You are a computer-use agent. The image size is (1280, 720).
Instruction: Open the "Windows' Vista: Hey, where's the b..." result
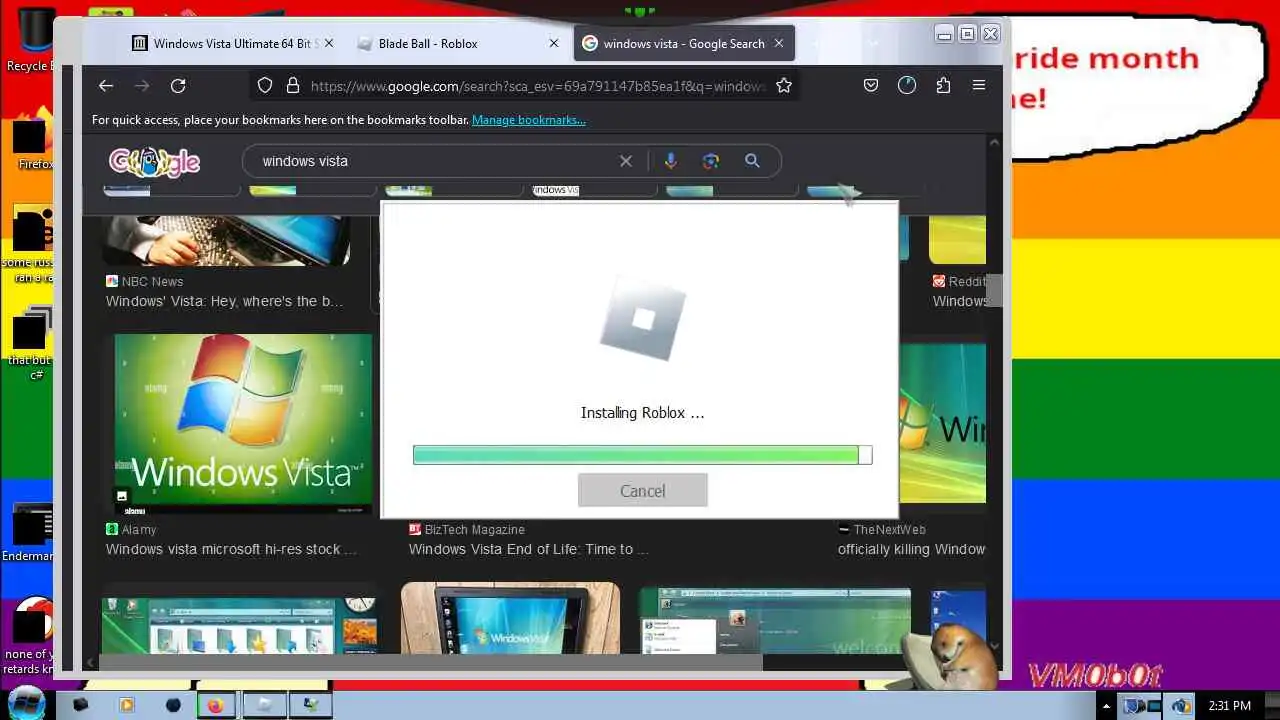[225, 301]
